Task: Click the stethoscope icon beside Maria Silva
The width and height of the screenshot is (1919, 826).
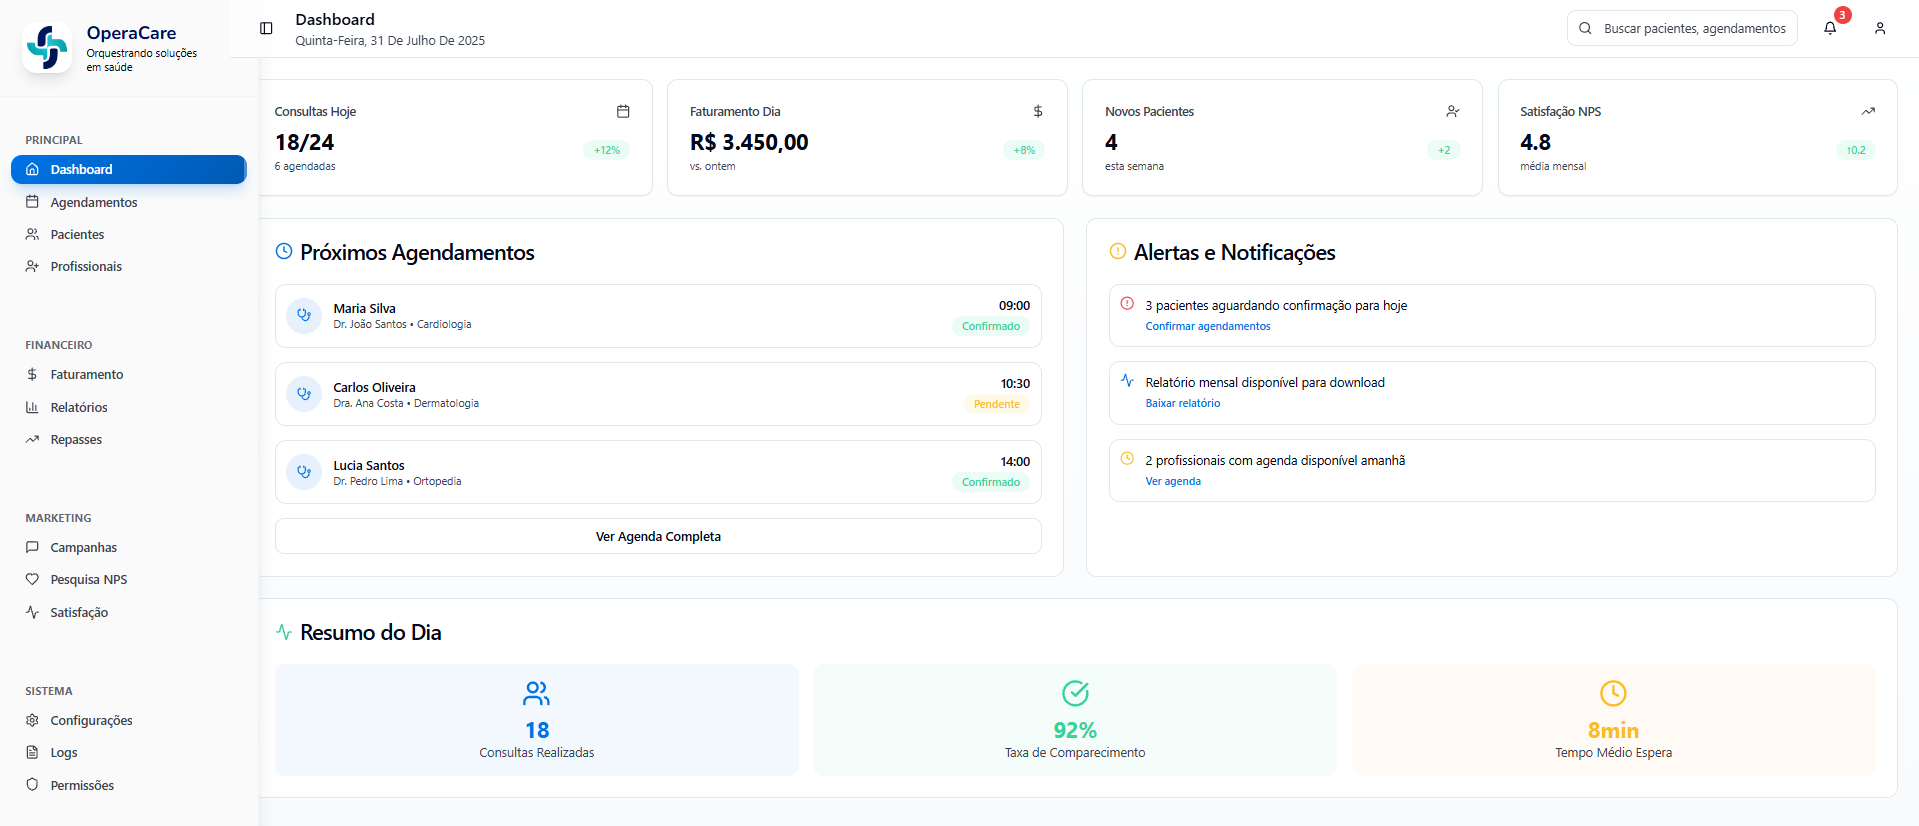Action: pyautogui.click(x=304, y=315)
